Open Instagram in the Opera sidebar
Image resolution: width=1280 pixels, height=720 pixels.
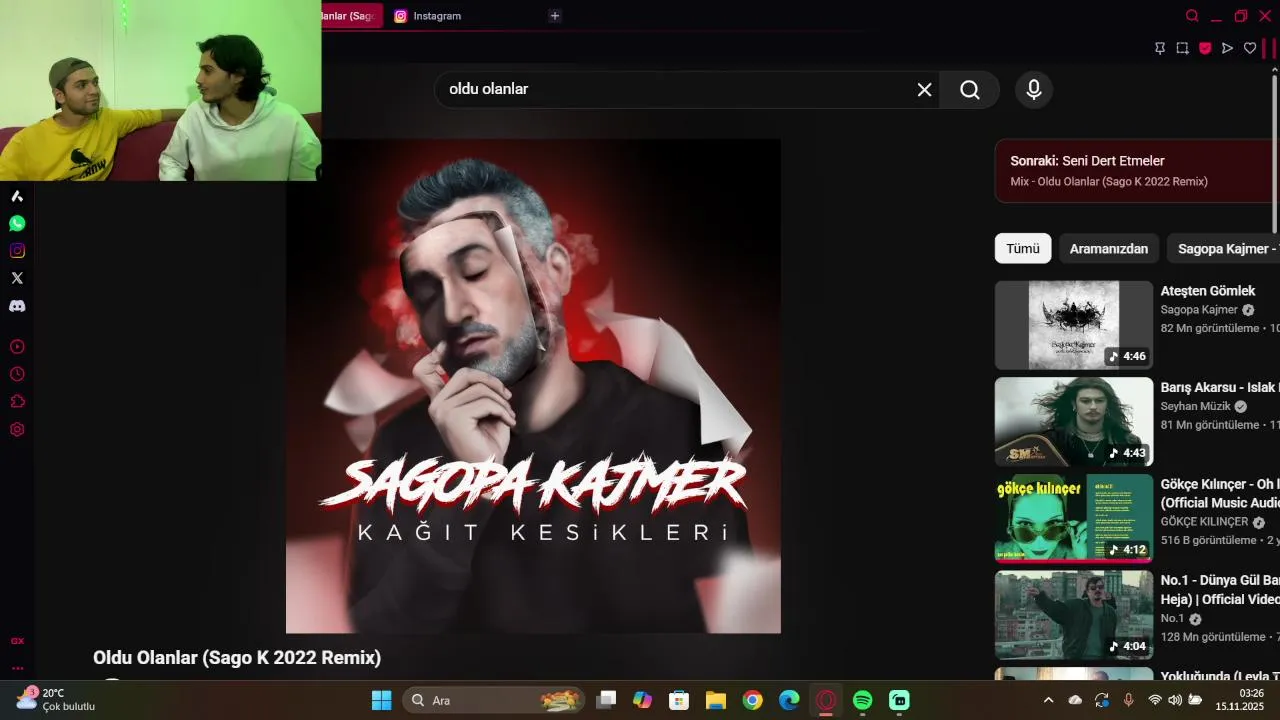(x=17, y=251)
